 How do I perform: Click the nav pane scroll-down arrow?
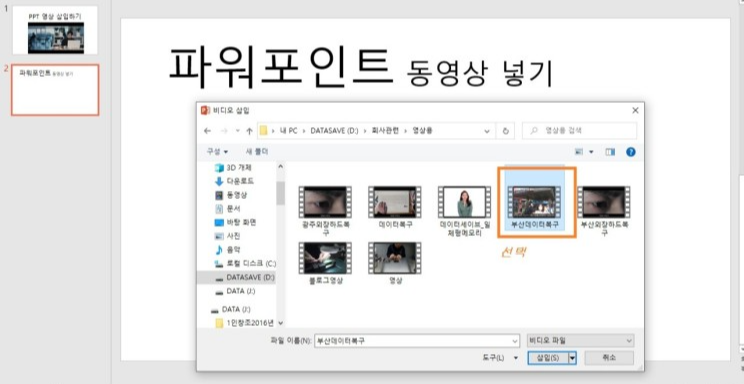[x=280, y=323]
